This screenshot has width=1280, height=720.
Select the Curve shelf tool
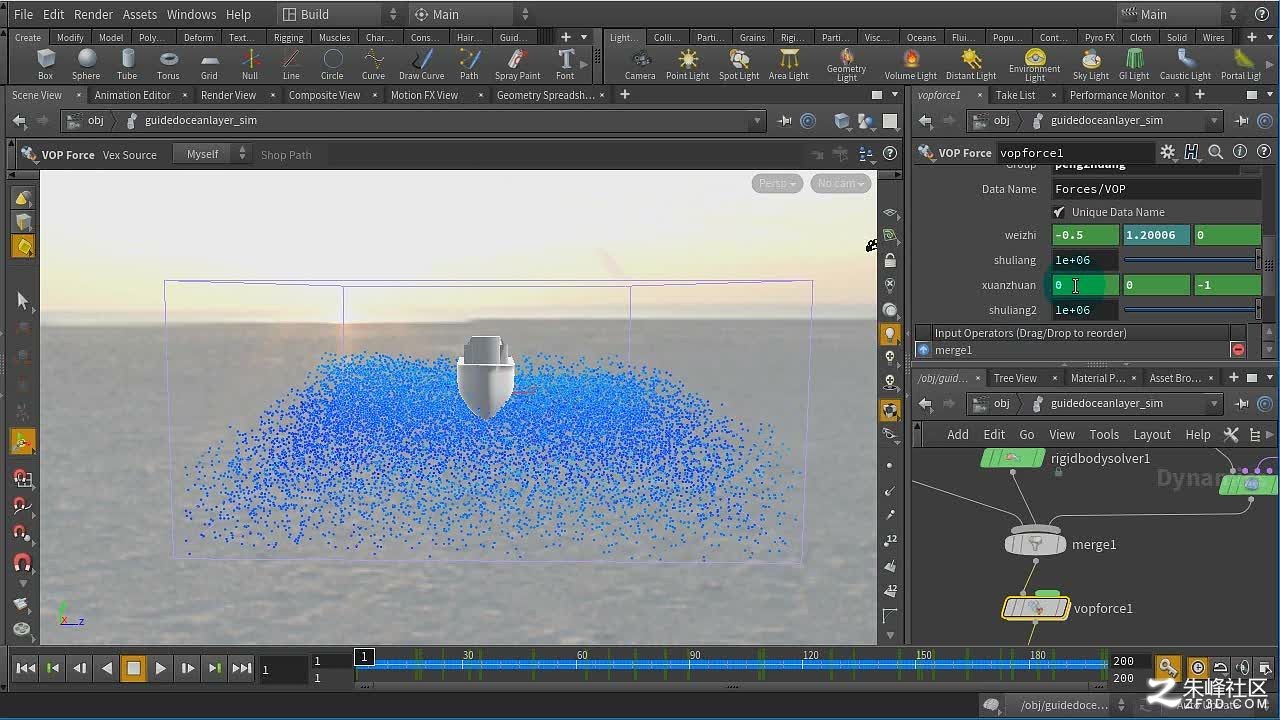pos(373,65)
